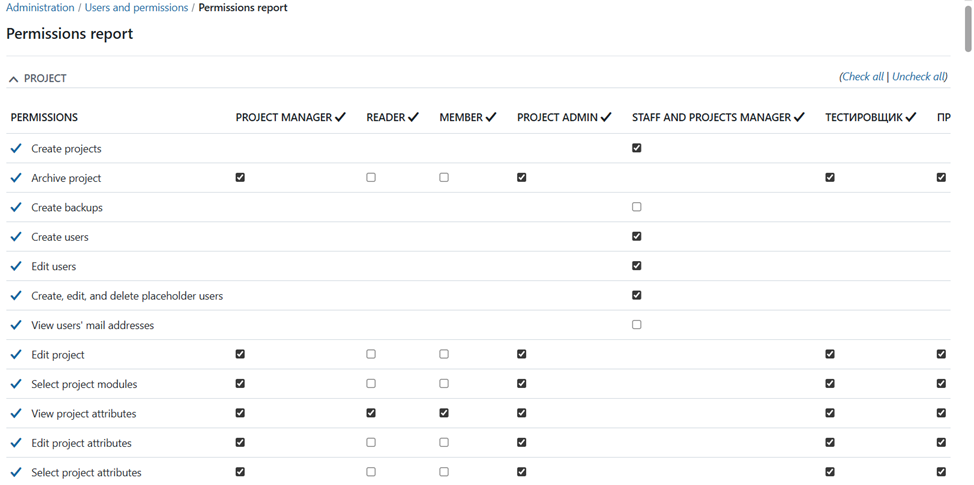Click the Uncheck all link
The image size is (974, 485).
(x=920, y=77)
